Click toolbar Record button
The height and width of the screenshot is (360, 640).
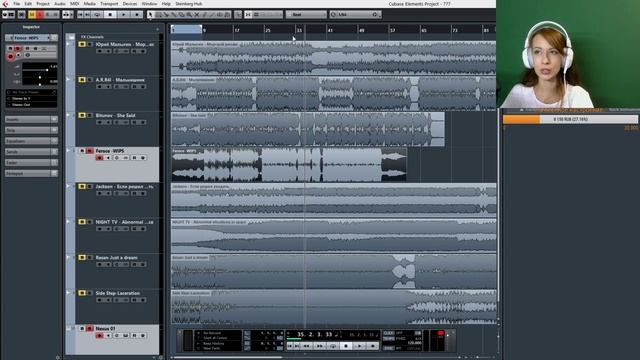(137, 15)
